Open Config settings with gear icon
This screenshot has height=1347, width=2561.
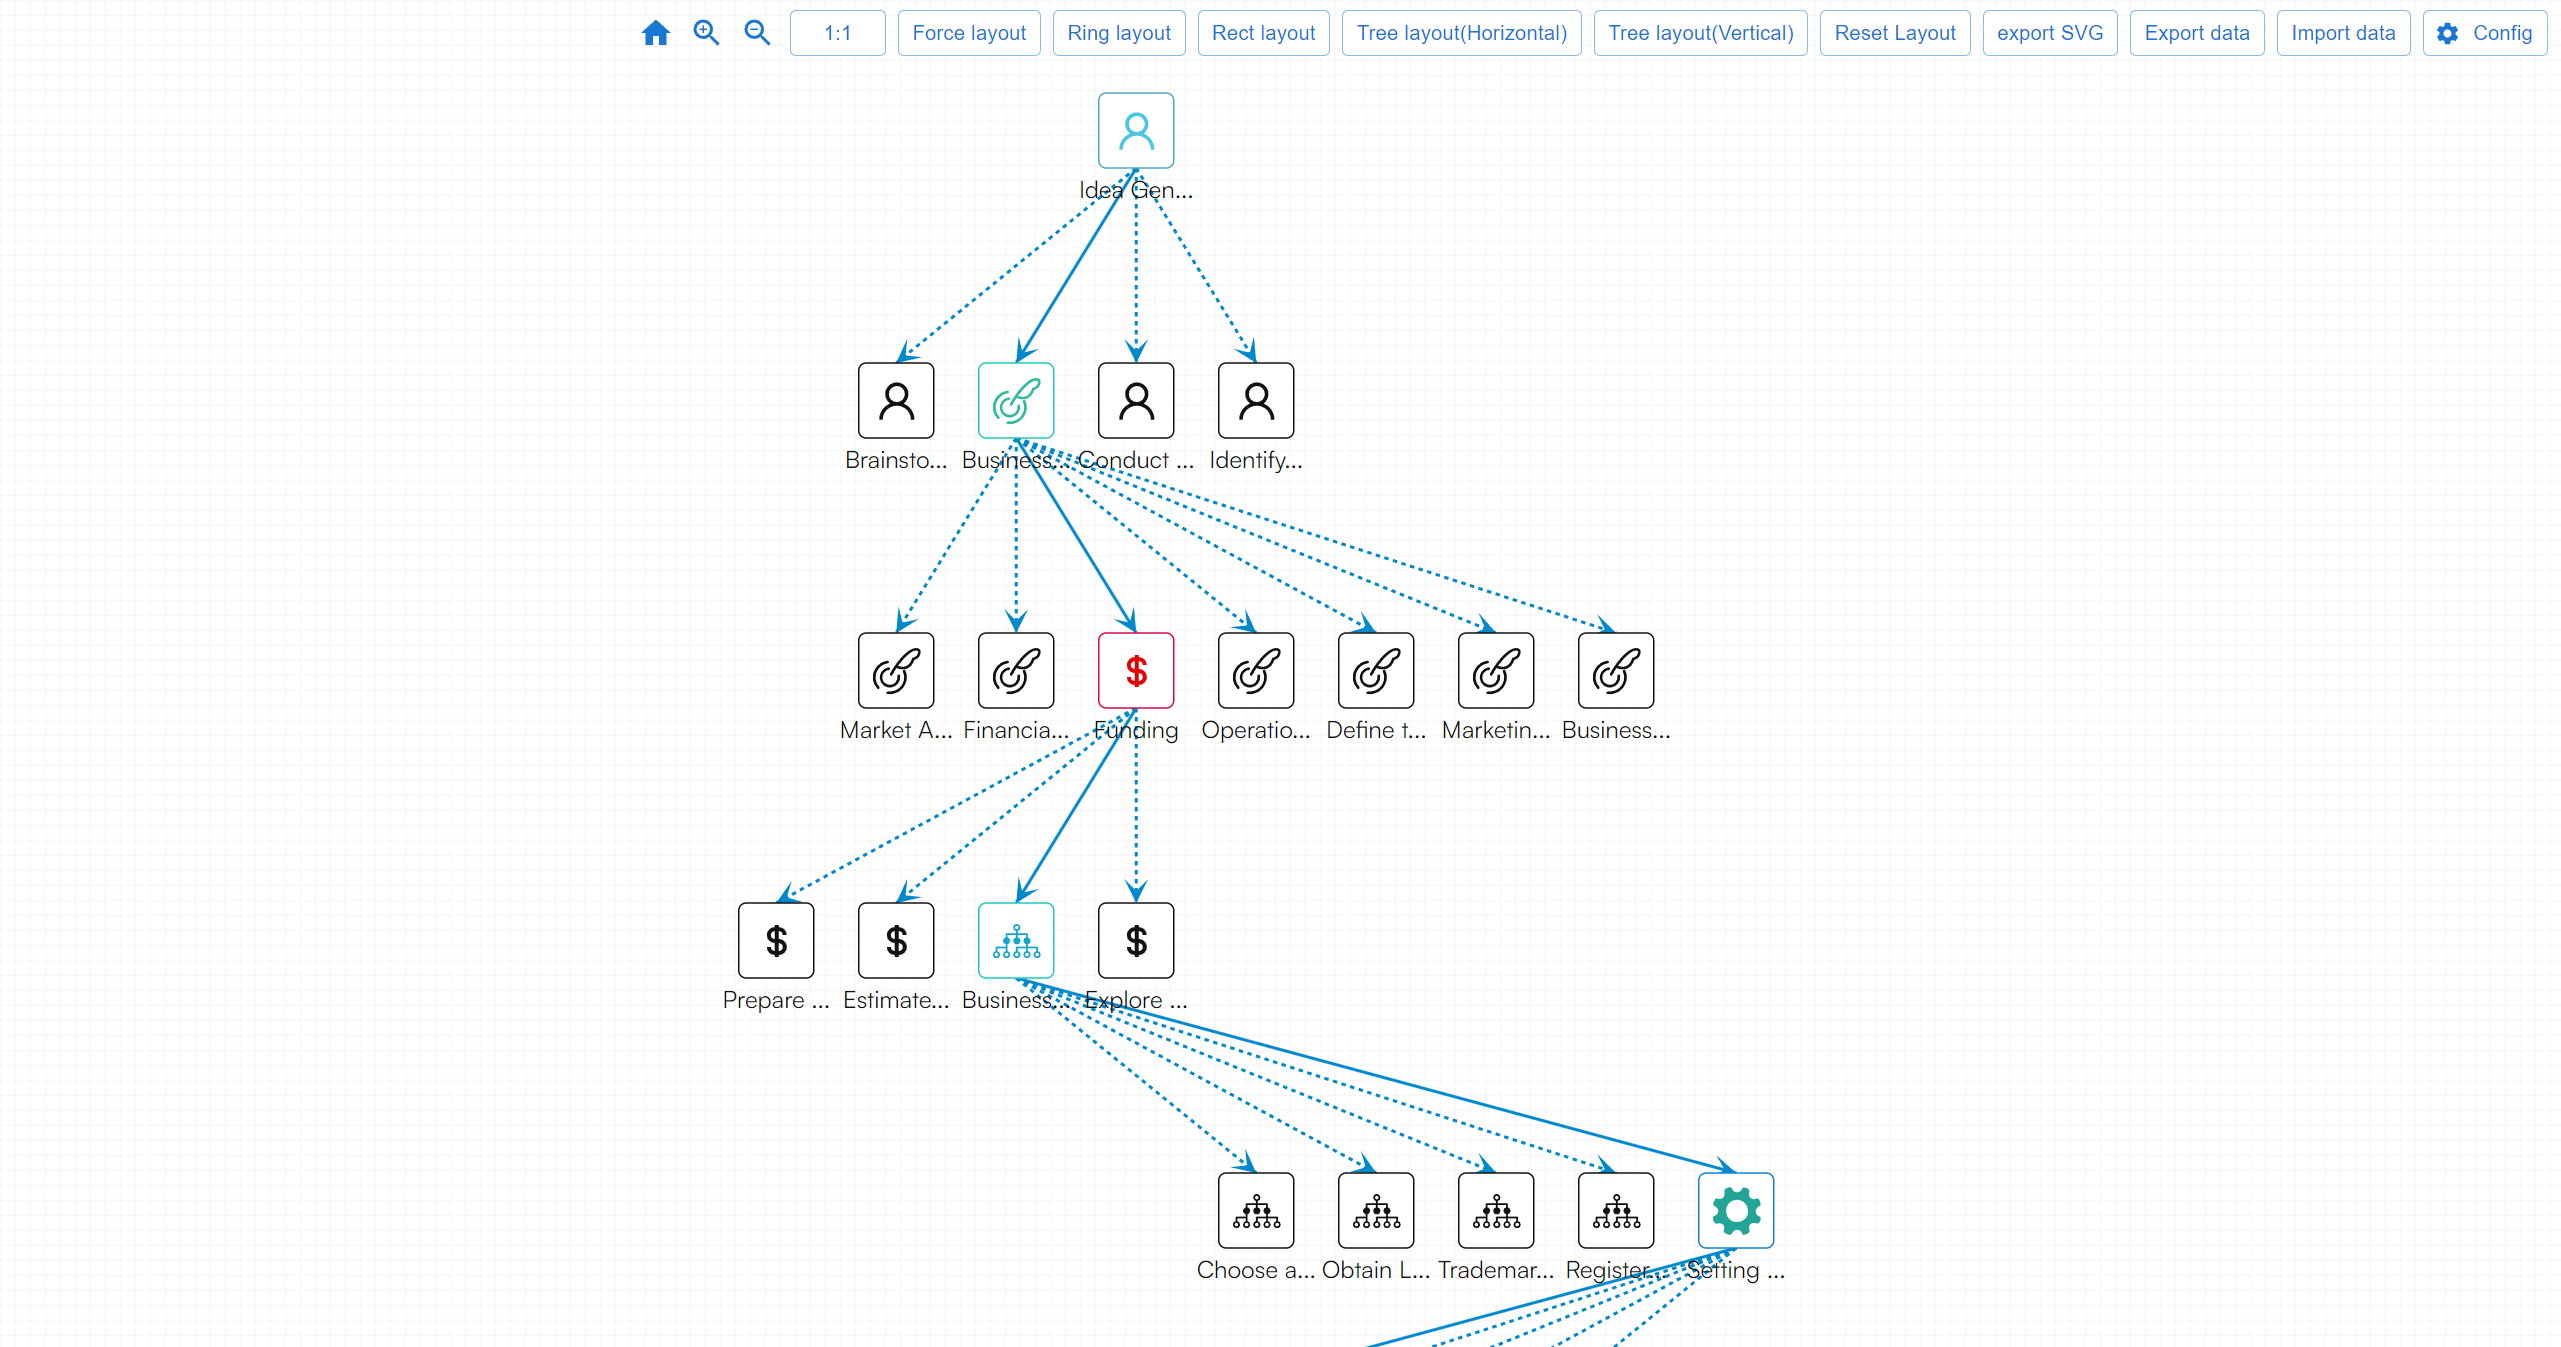[2484, 33]
